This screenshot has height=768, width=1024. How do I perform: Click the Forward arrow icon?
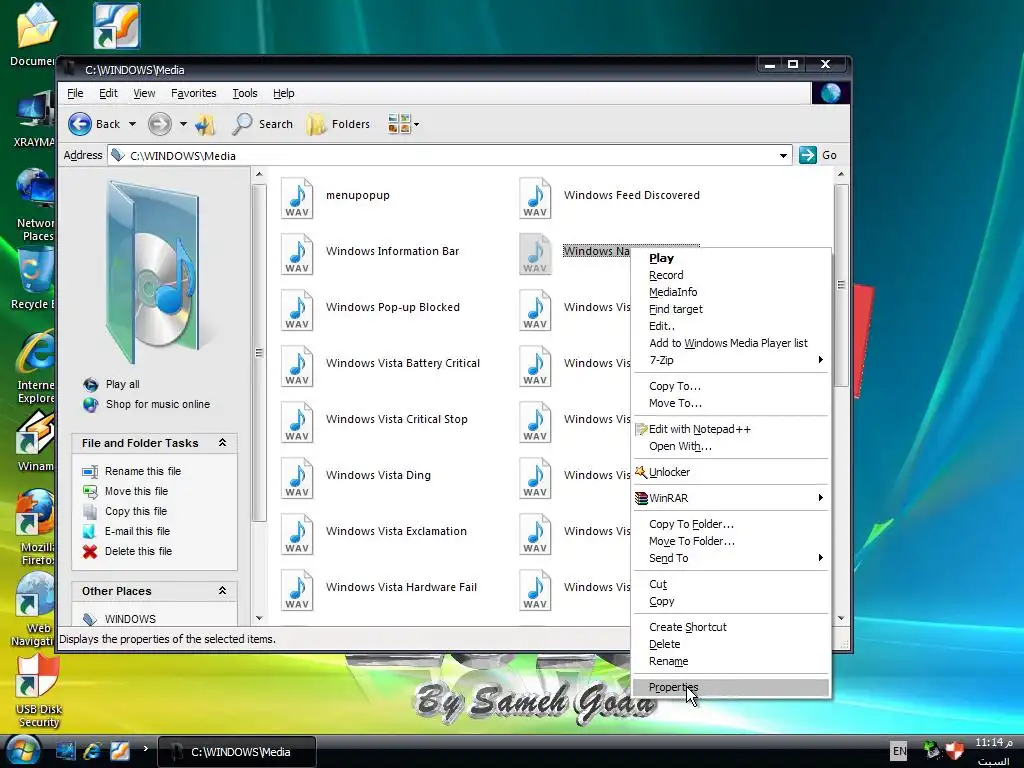[159, 124]
